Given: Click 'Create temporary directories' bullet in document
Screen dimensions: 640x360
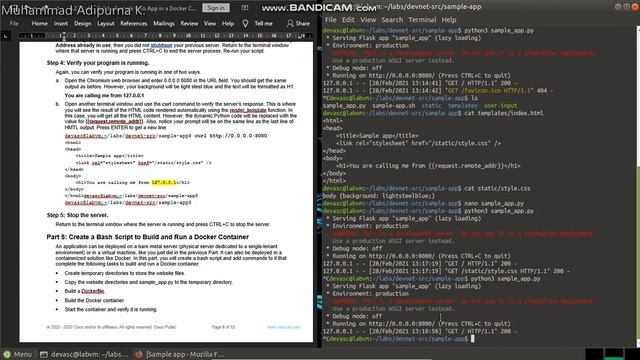Looking at the screenshot, I should pos(124,273).
